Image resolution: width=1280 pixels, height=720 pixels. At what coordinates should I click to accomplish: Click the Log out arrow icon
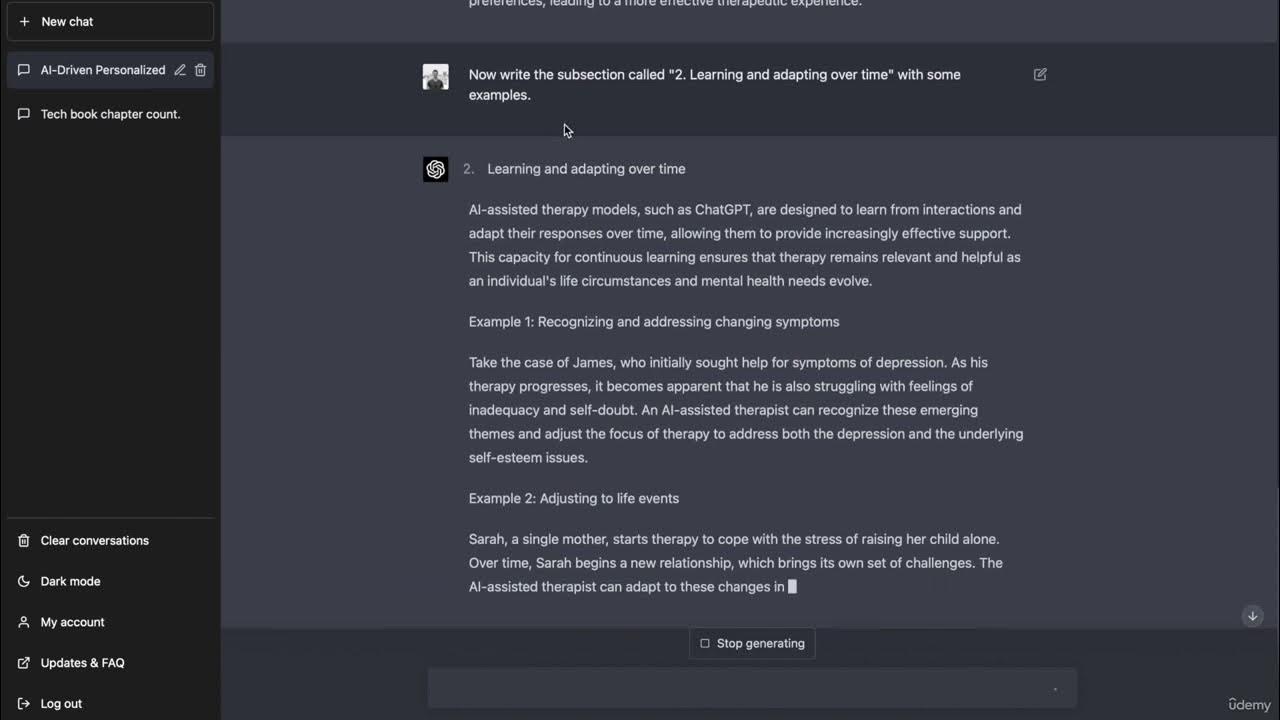click(x=24, y=704)
